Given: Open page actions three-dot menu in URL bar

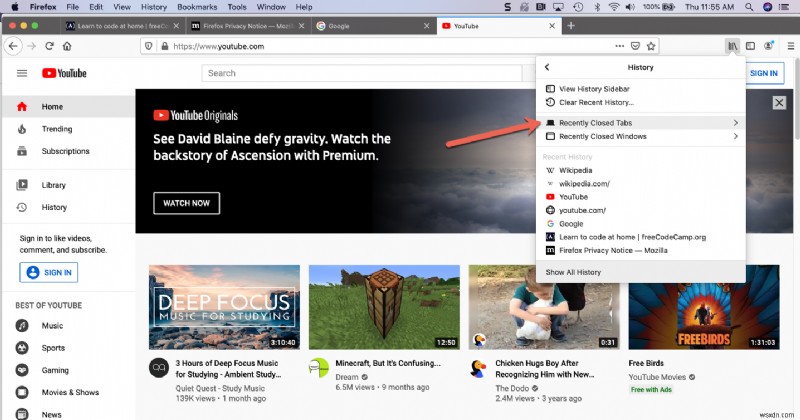Looking at the screenshot, I should [x=619, y=46].
